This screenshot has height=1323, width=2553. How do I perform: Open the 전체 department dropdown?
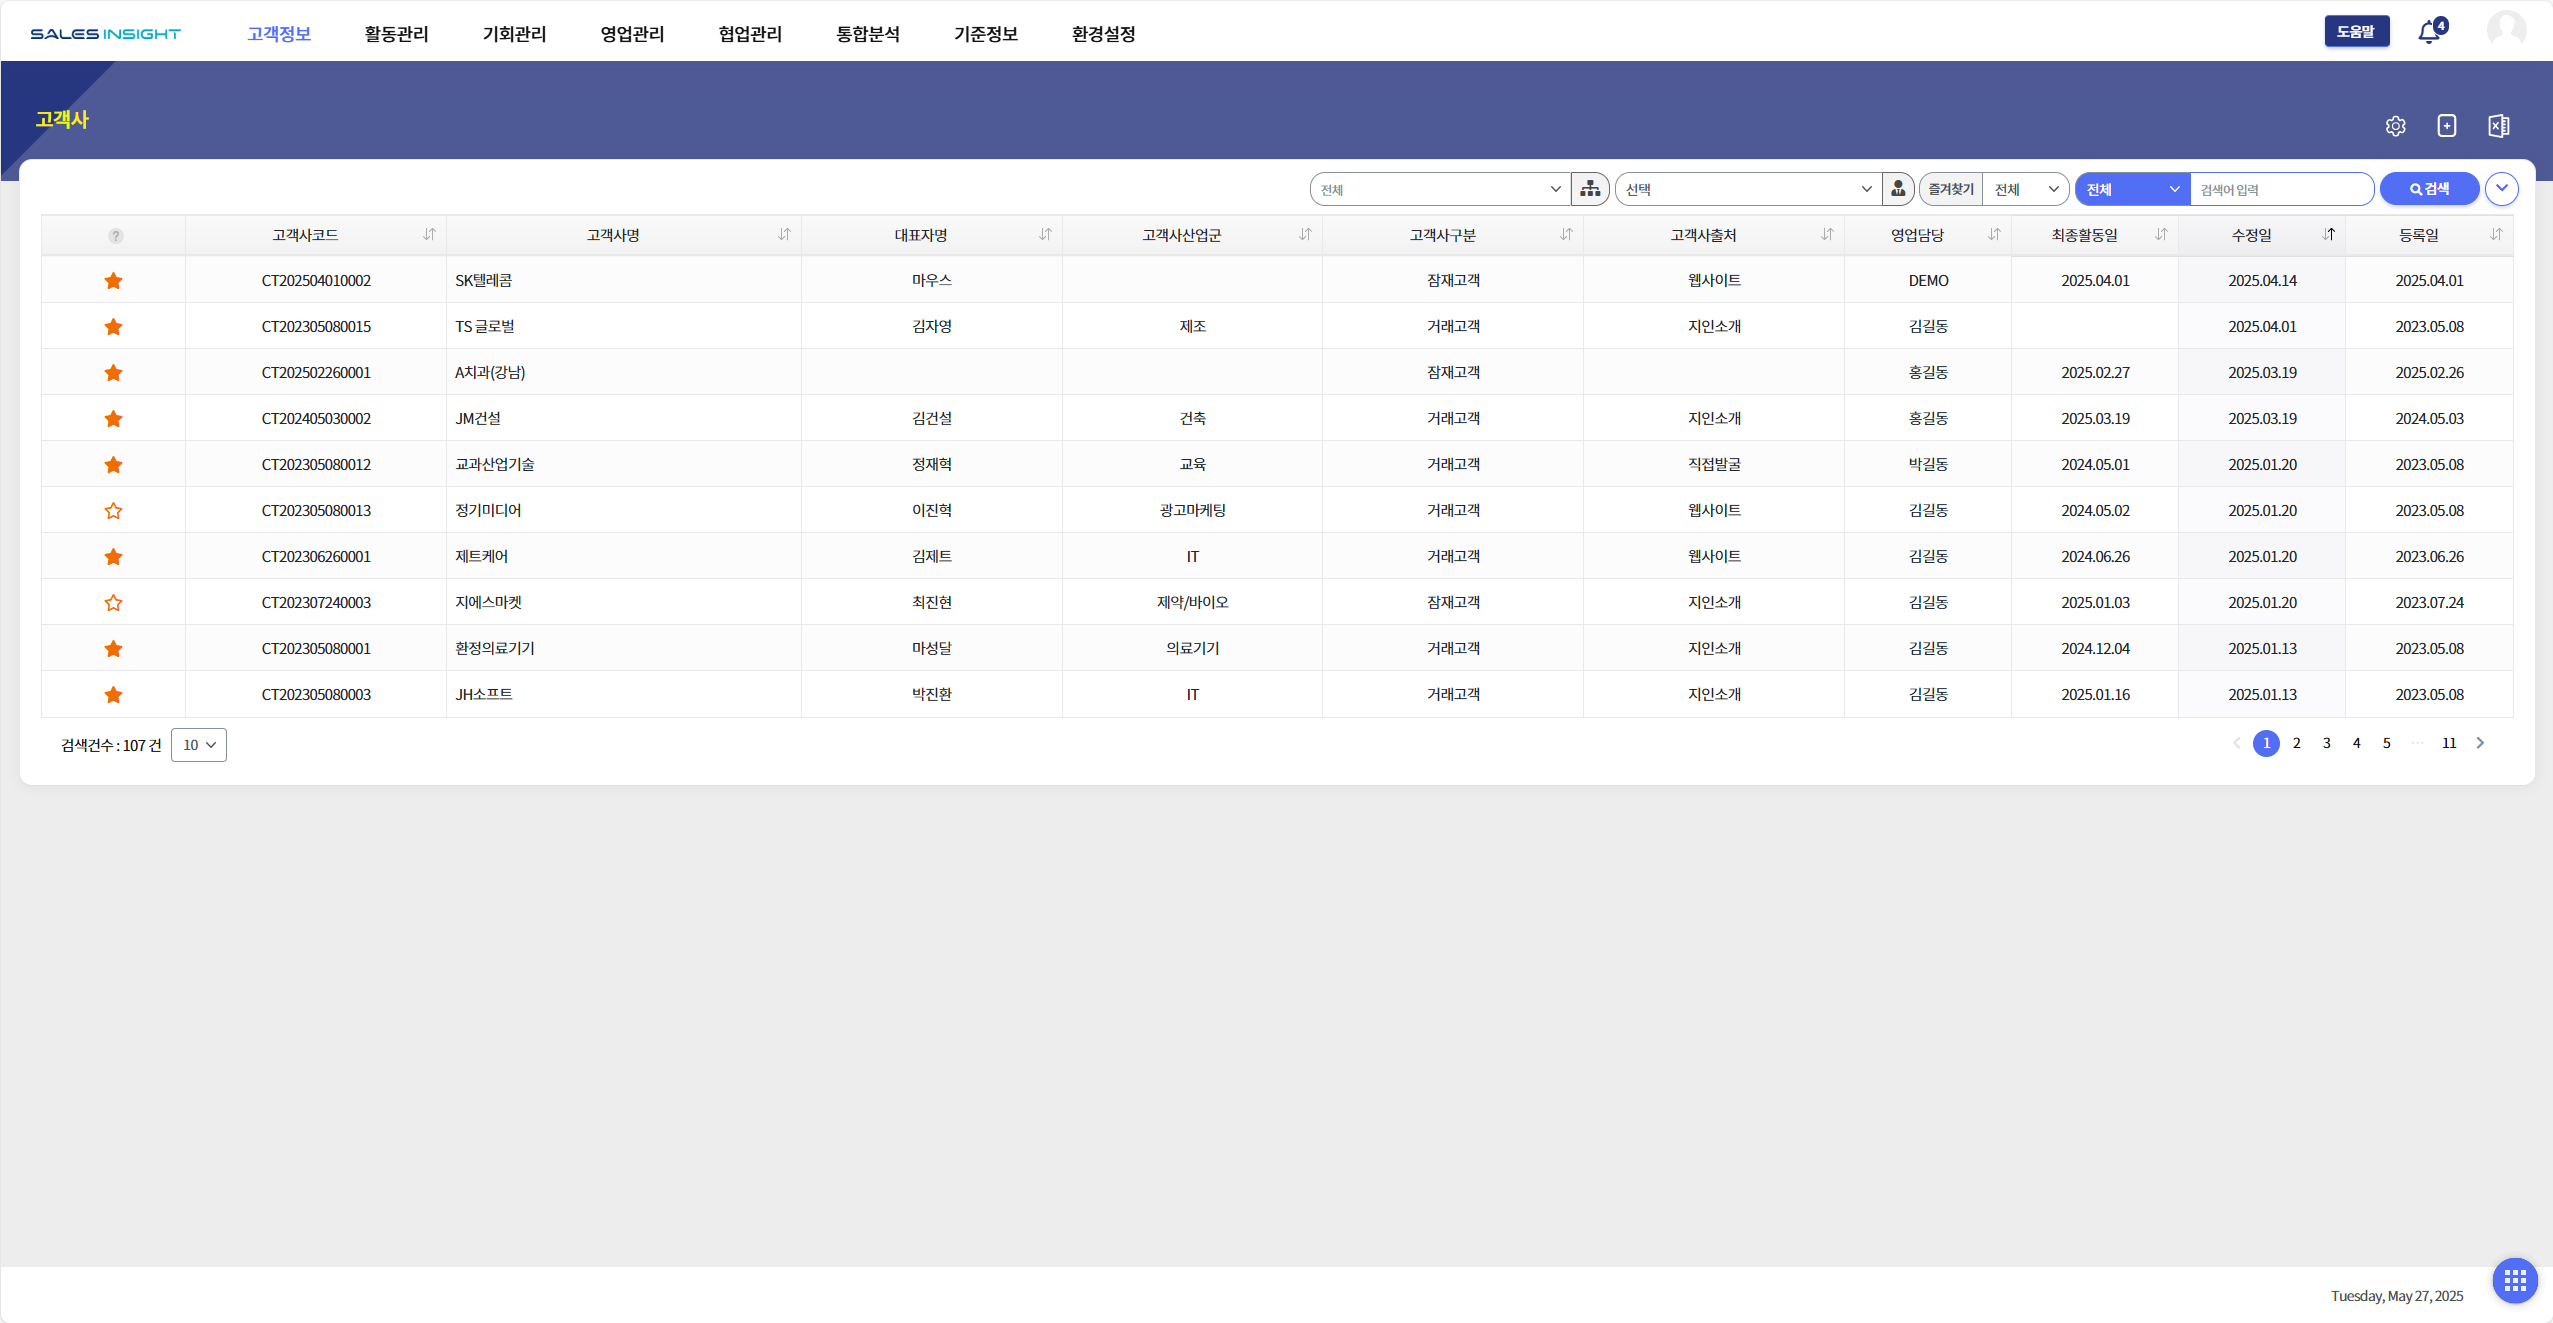(1439, 189)
